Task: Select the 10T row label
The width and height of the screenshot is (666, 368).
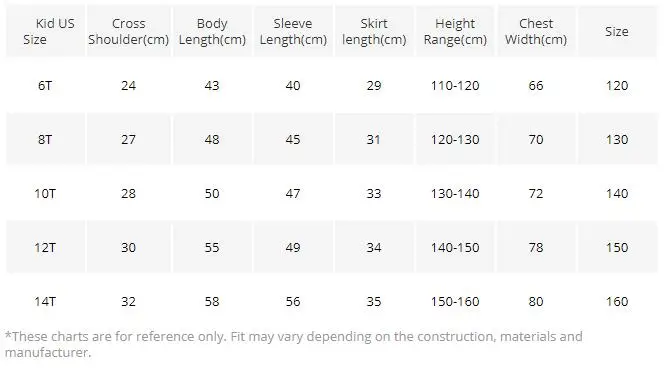Action: click(45, 194)
